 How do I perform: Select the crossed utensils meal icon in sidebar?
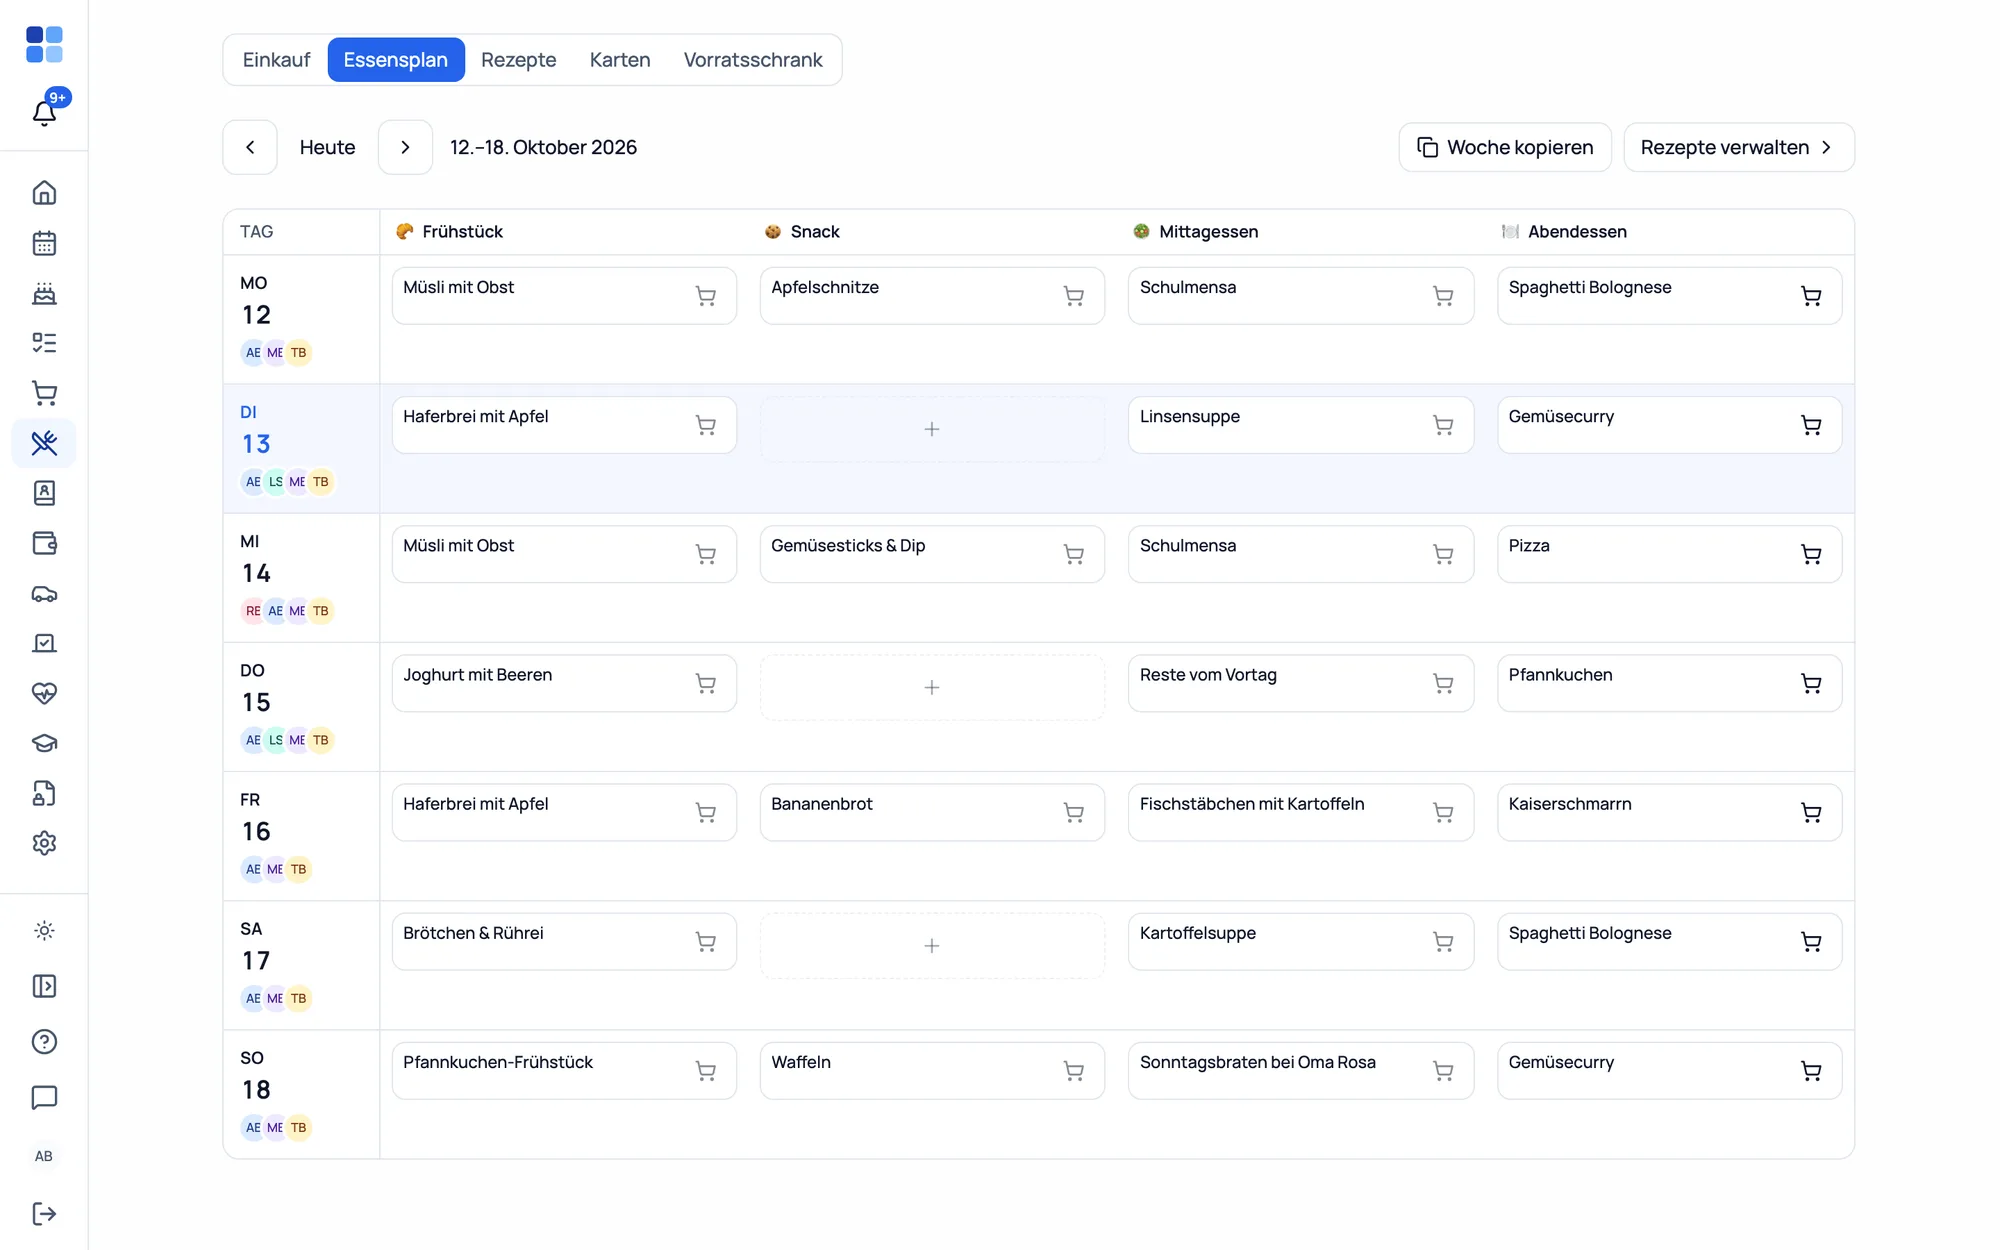(44, 443)
